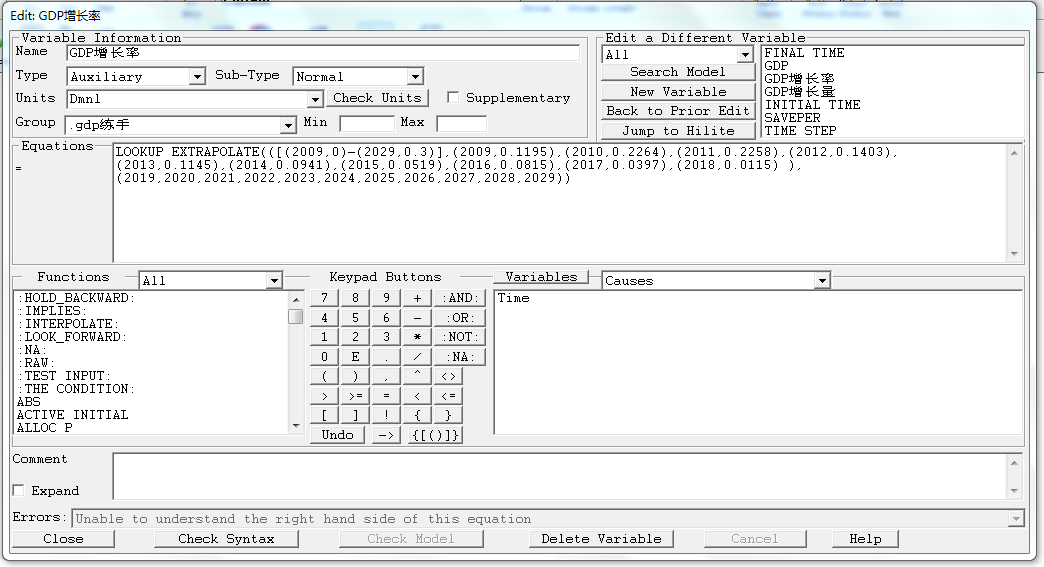Select TIME STEP in the variable list
The width and height of the screenshot is (1044, 567).
click(x=800, y=131)
